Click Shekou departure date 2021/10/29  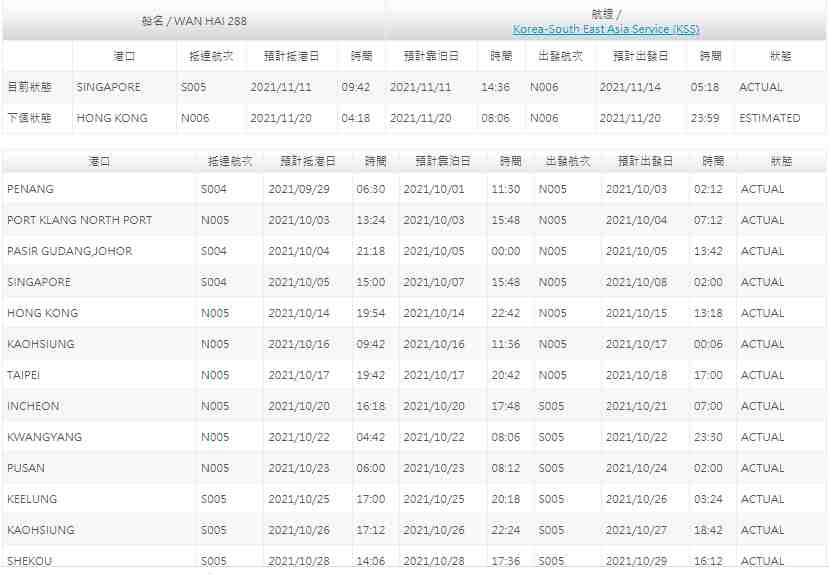click(x=637, y=561)
